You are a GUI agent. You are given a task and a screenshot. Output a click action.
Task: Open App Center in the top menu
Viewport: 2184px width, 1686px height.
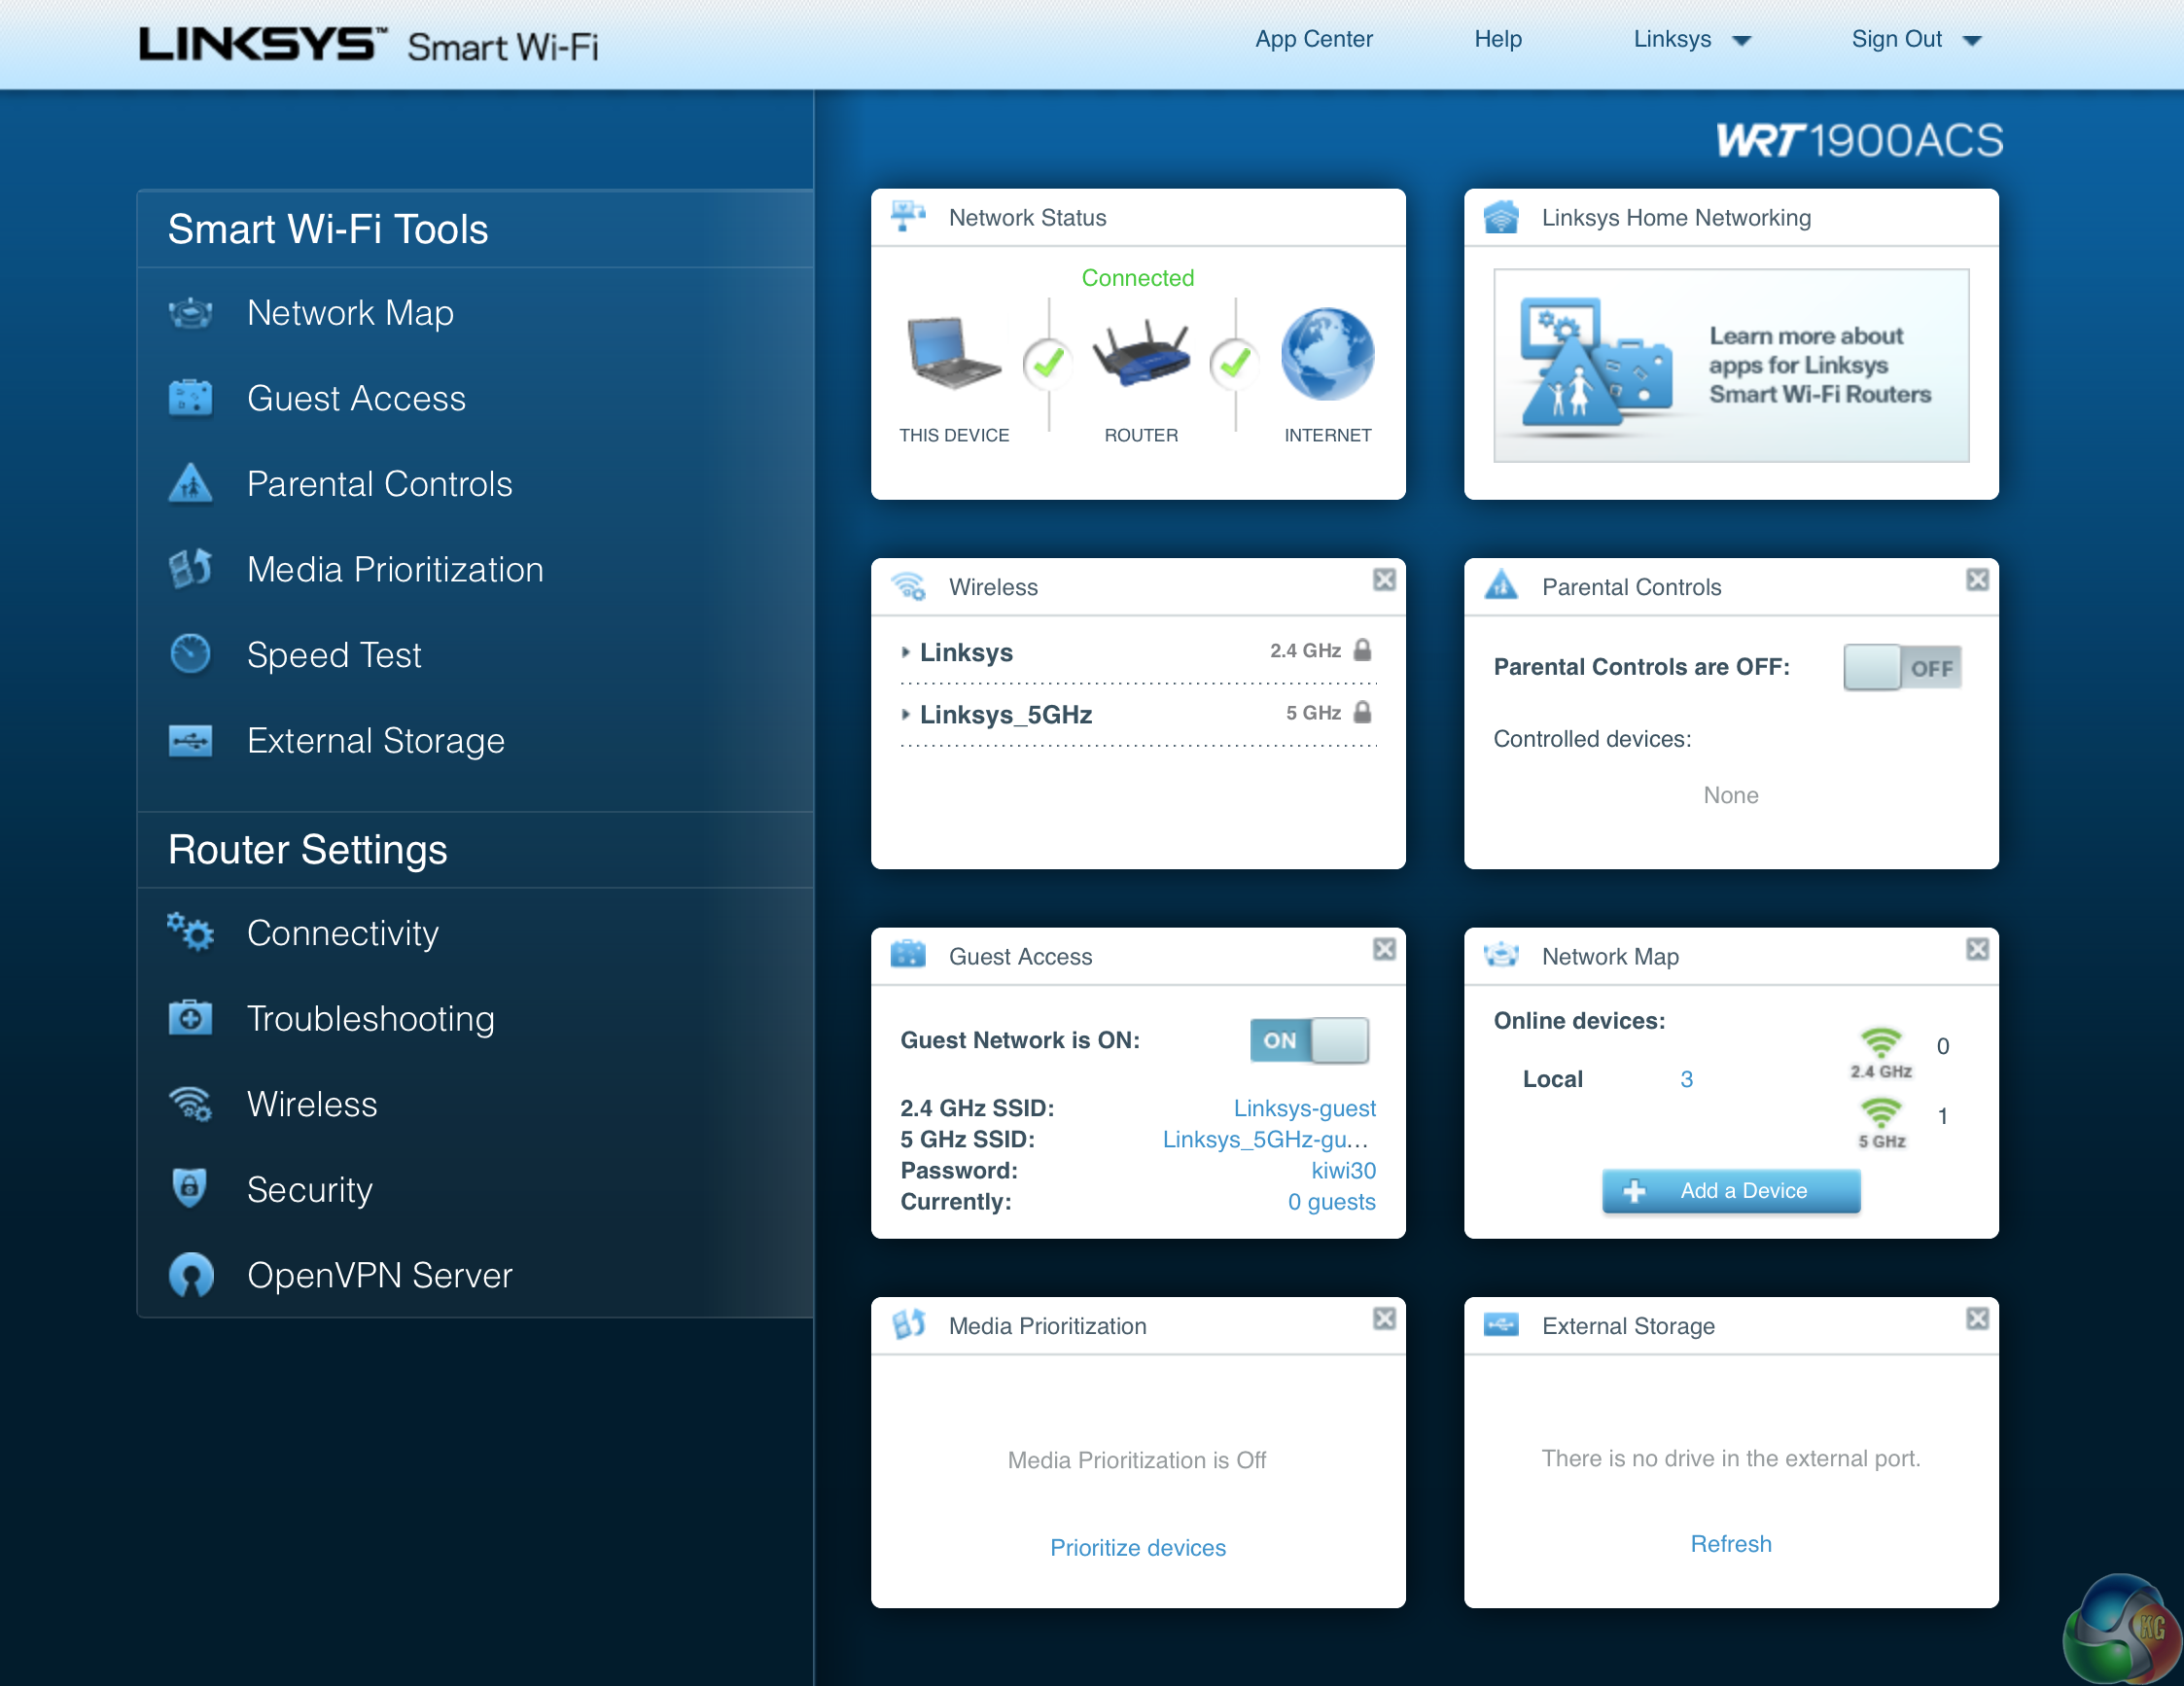coord(1313,40)
